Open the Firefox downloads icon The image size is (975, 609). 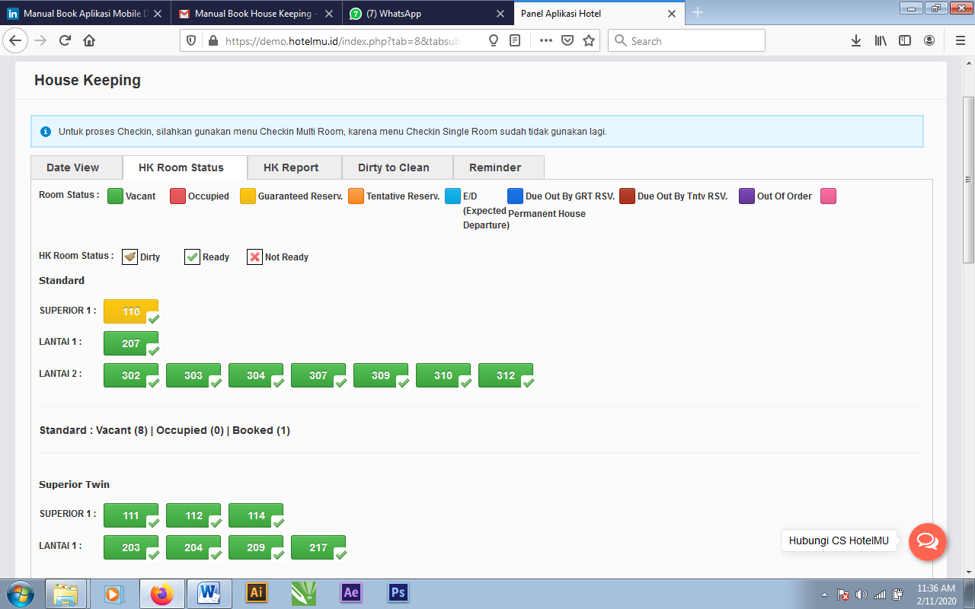[856, 41]
